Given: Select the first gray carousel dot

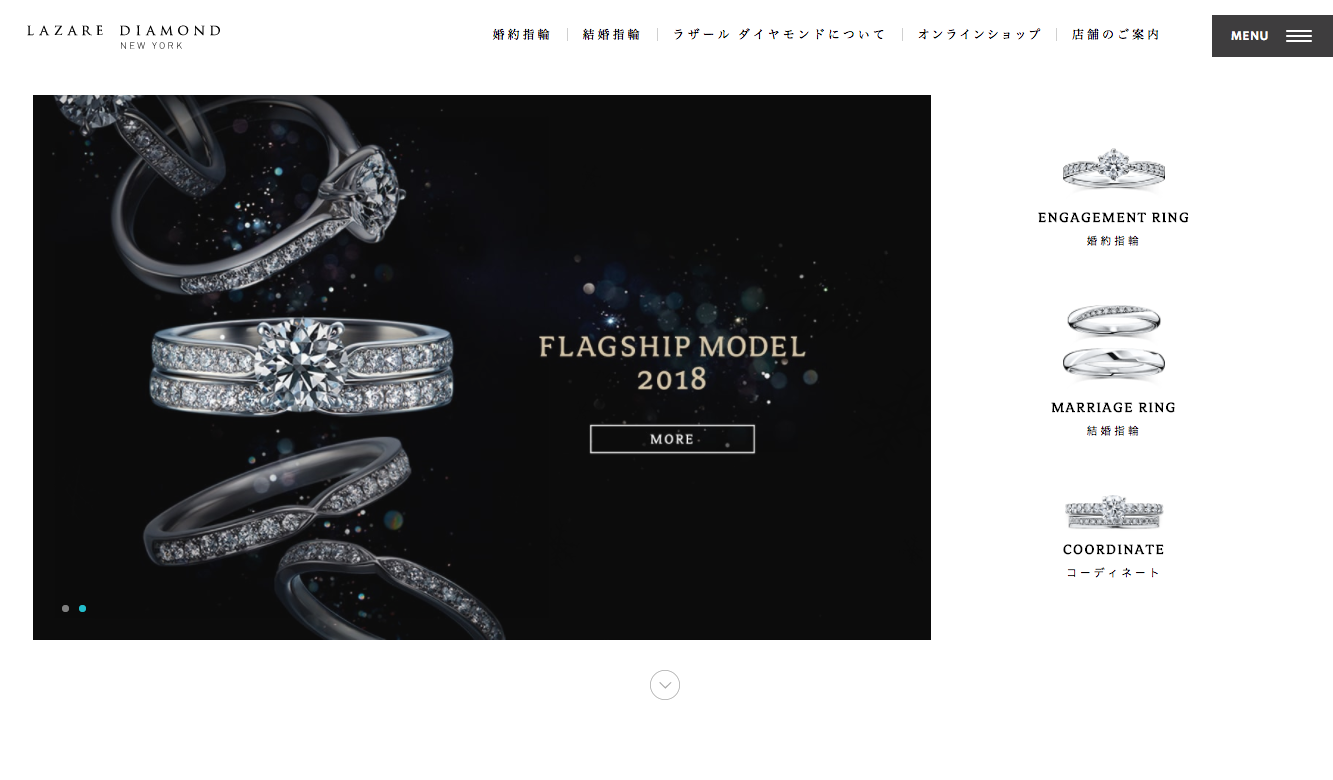Looking at the screenshot, I should (x=66, y=608).
